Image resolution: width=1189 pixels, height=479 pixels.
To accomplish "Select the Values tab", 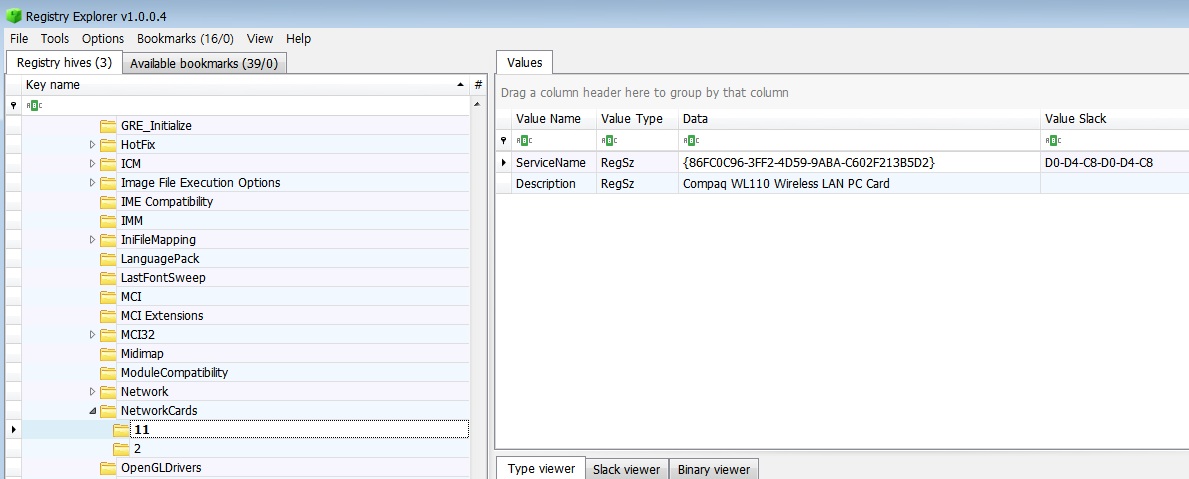I will click(x=525, y=62).
